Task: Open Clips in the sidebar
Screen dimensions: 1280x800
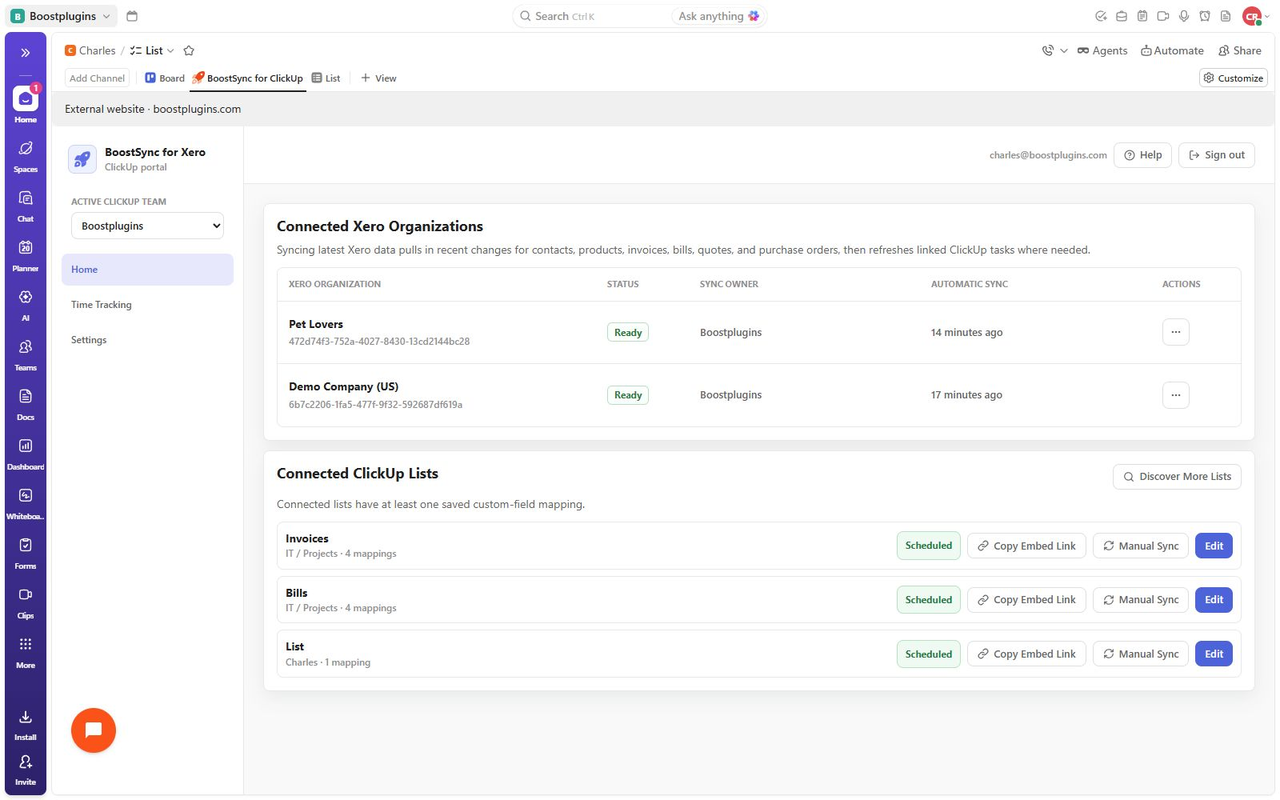Action: [x=25, y=601]
